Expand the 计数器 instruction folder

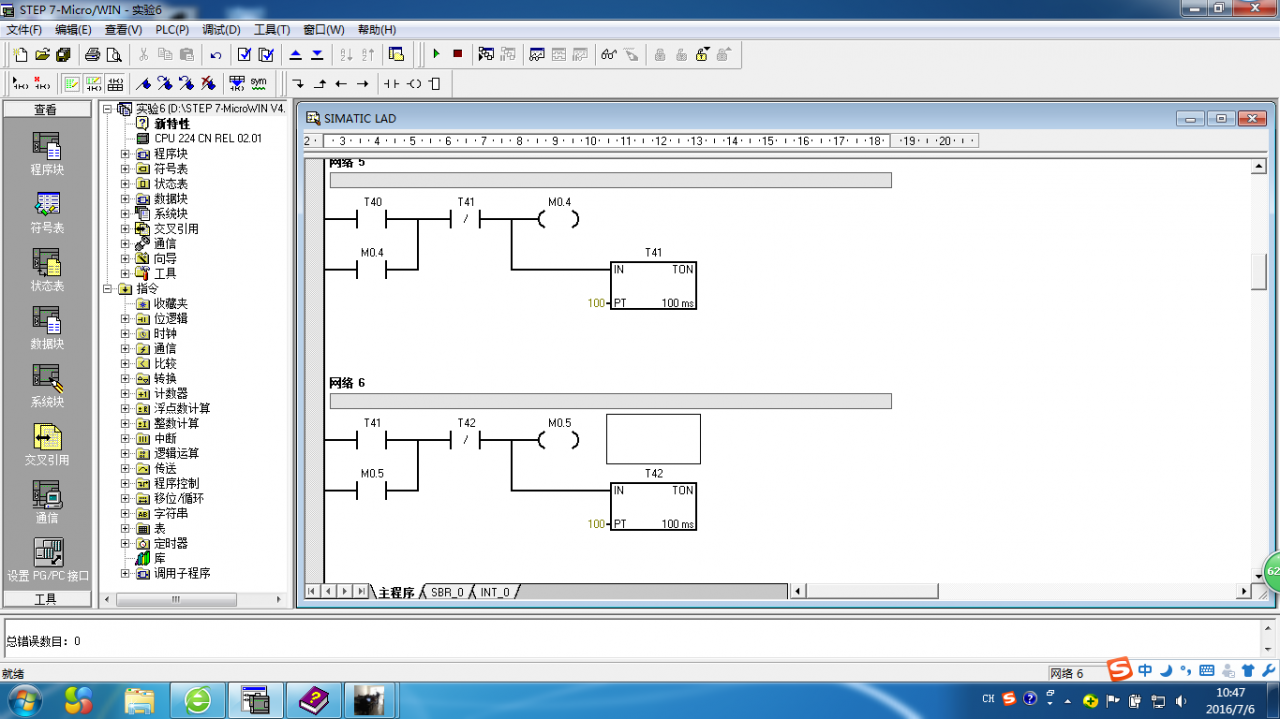125,393
